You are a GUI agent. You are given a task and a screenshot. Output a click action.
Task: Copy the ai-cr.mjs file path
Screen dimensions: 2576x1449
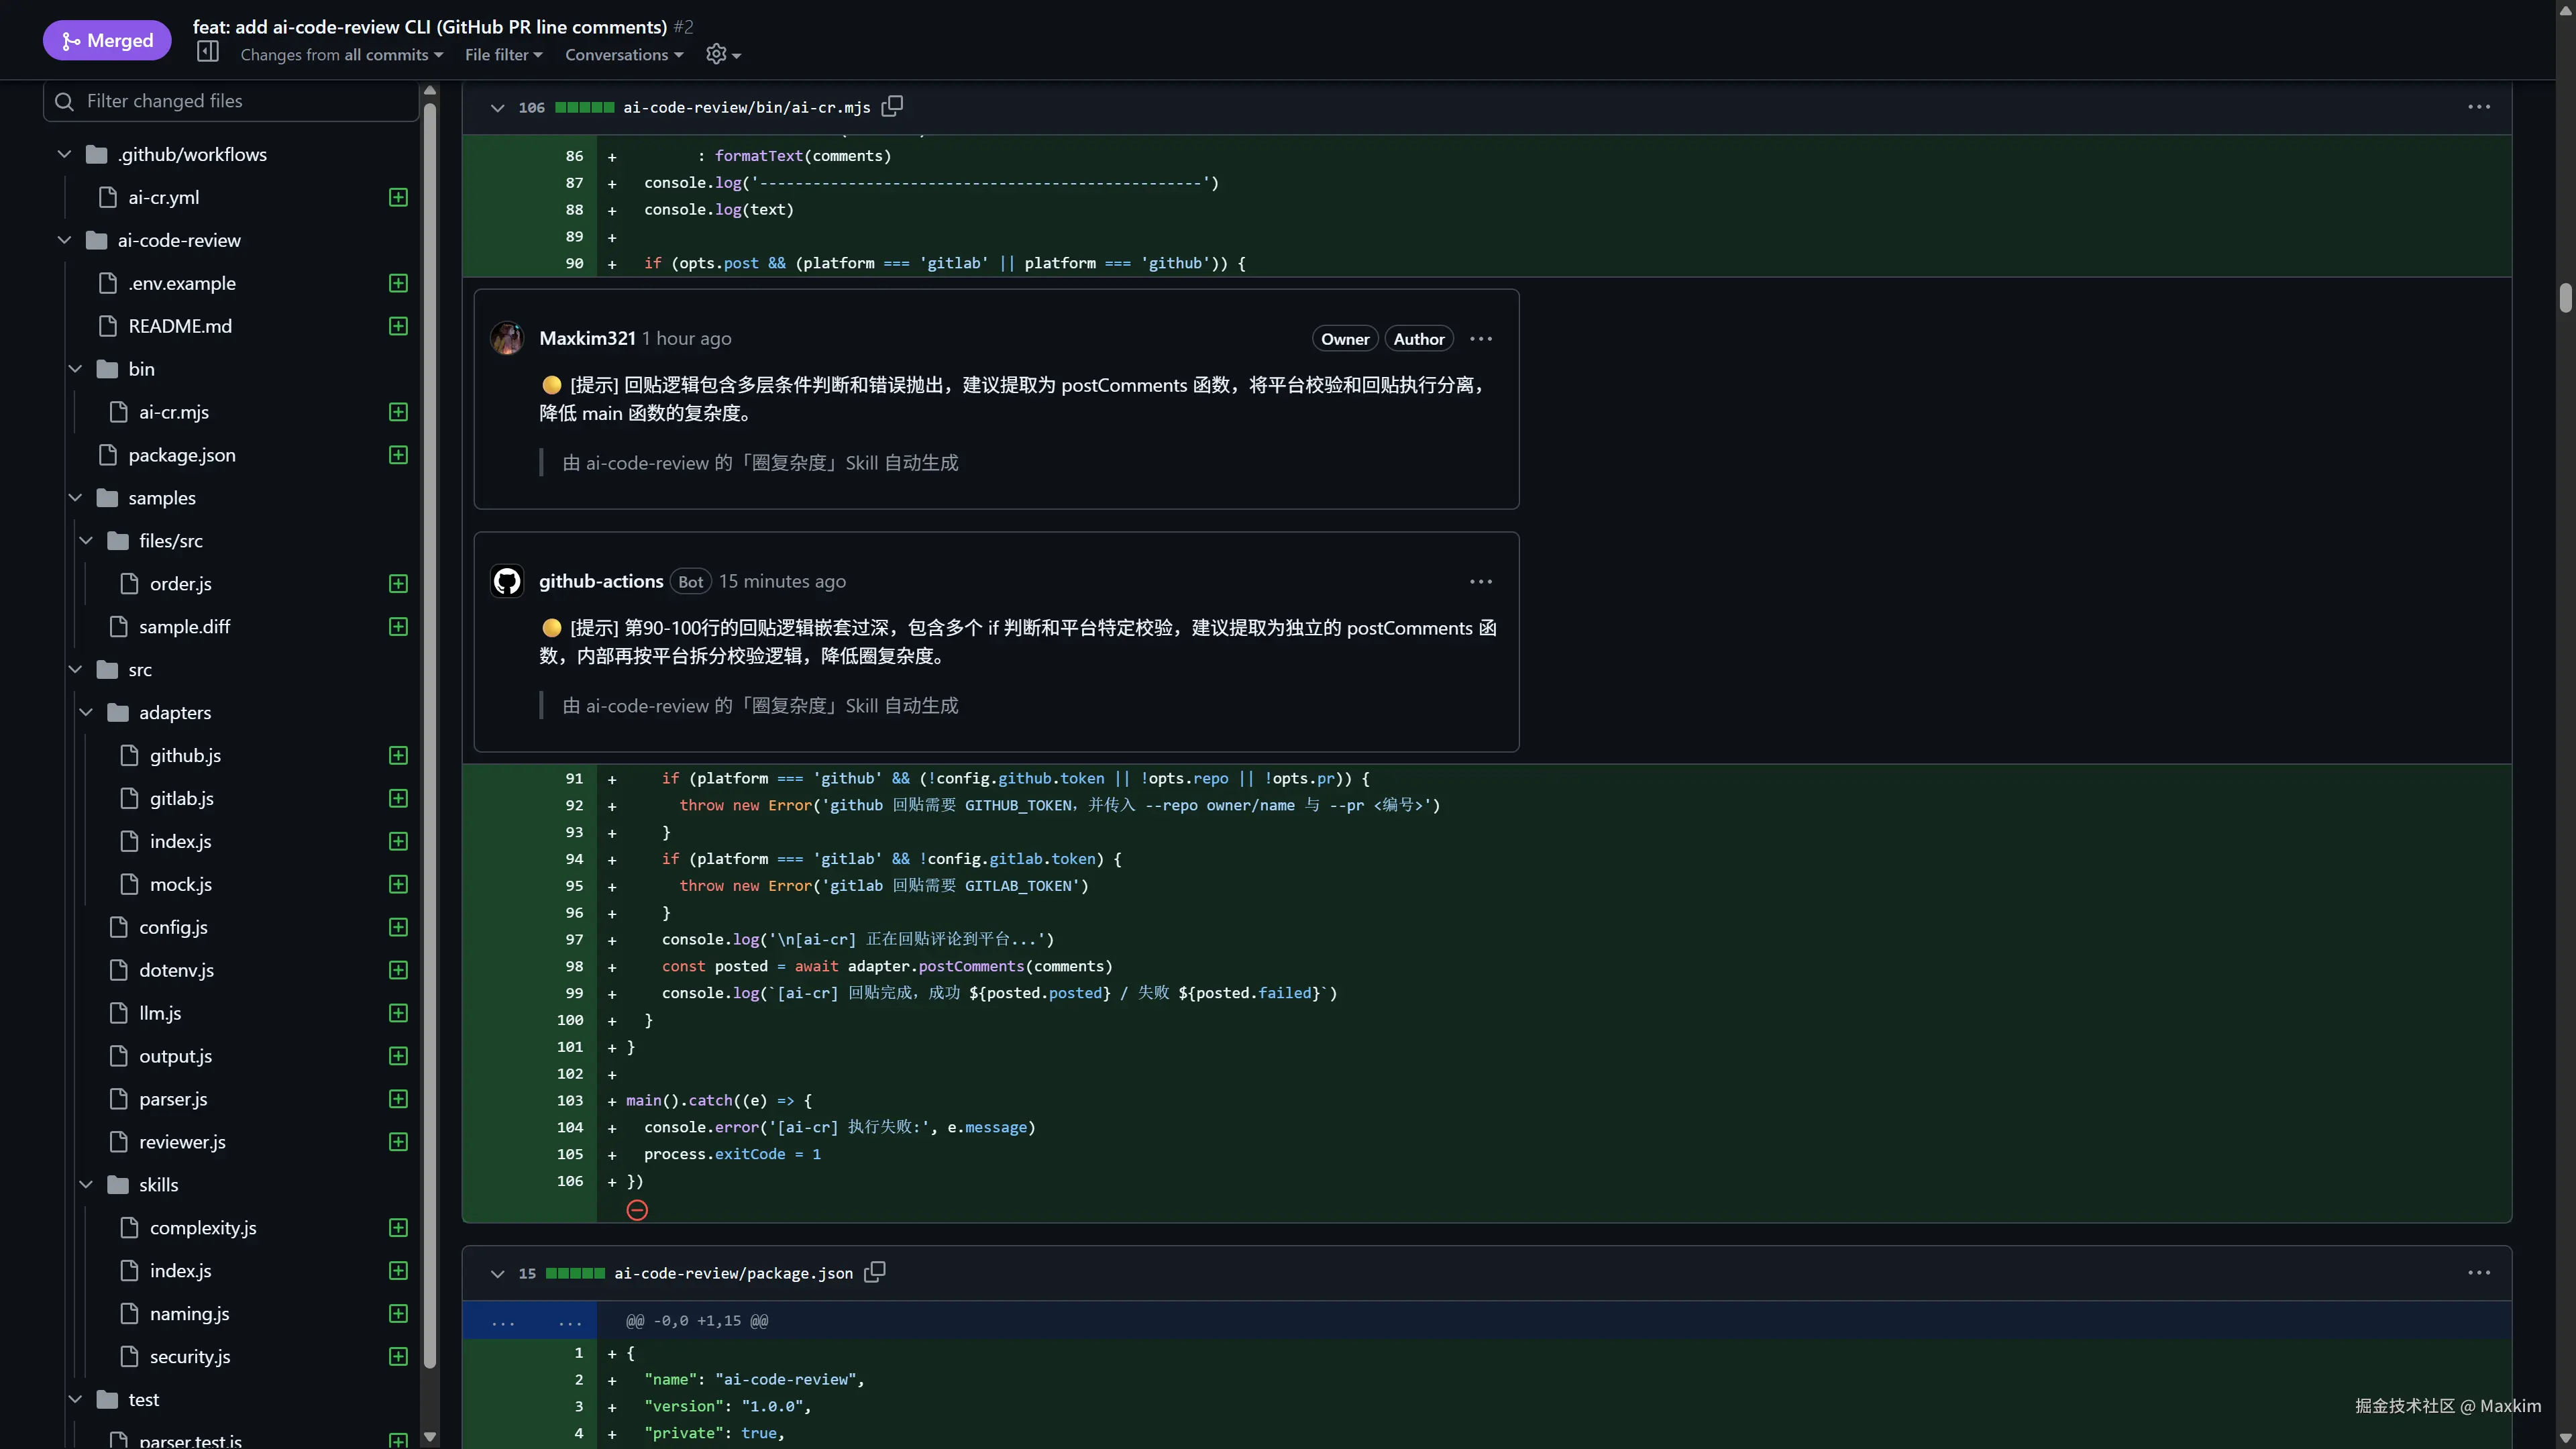click(892, 106)
